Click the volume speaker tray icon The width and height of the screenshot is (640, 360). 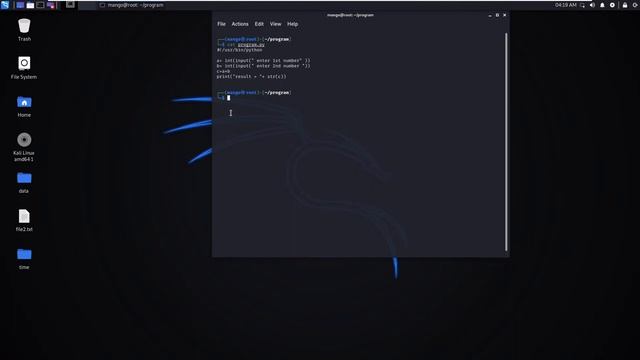click(592, 5)
